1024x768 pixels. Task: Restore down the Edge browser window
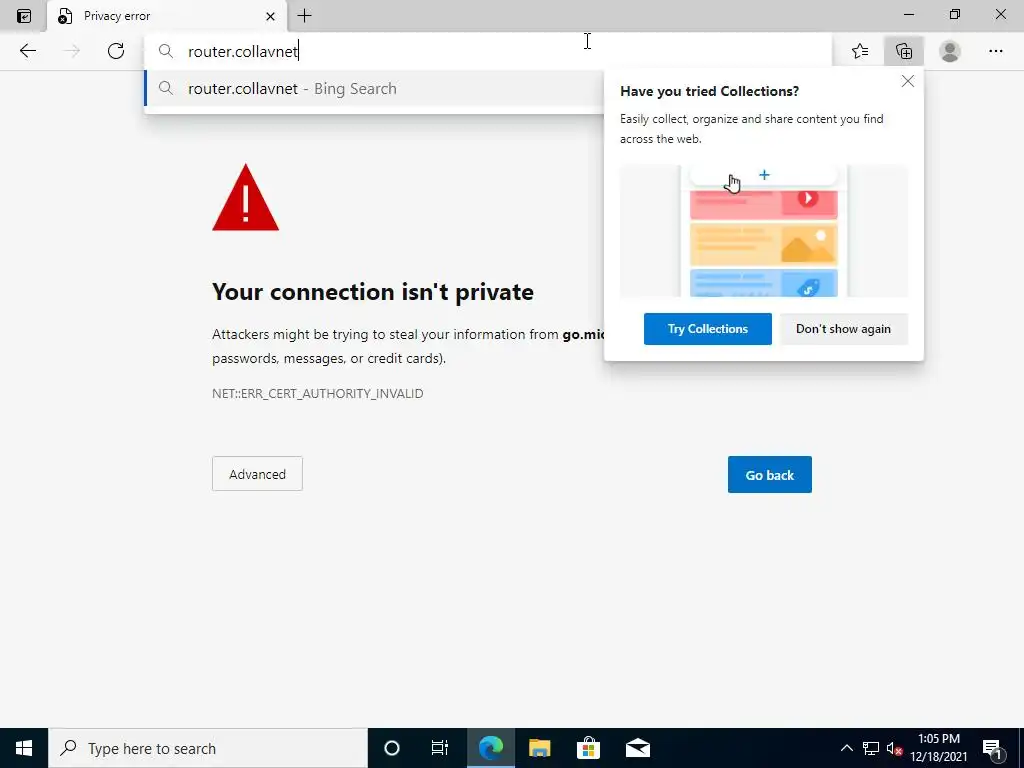tap(955, 14)
